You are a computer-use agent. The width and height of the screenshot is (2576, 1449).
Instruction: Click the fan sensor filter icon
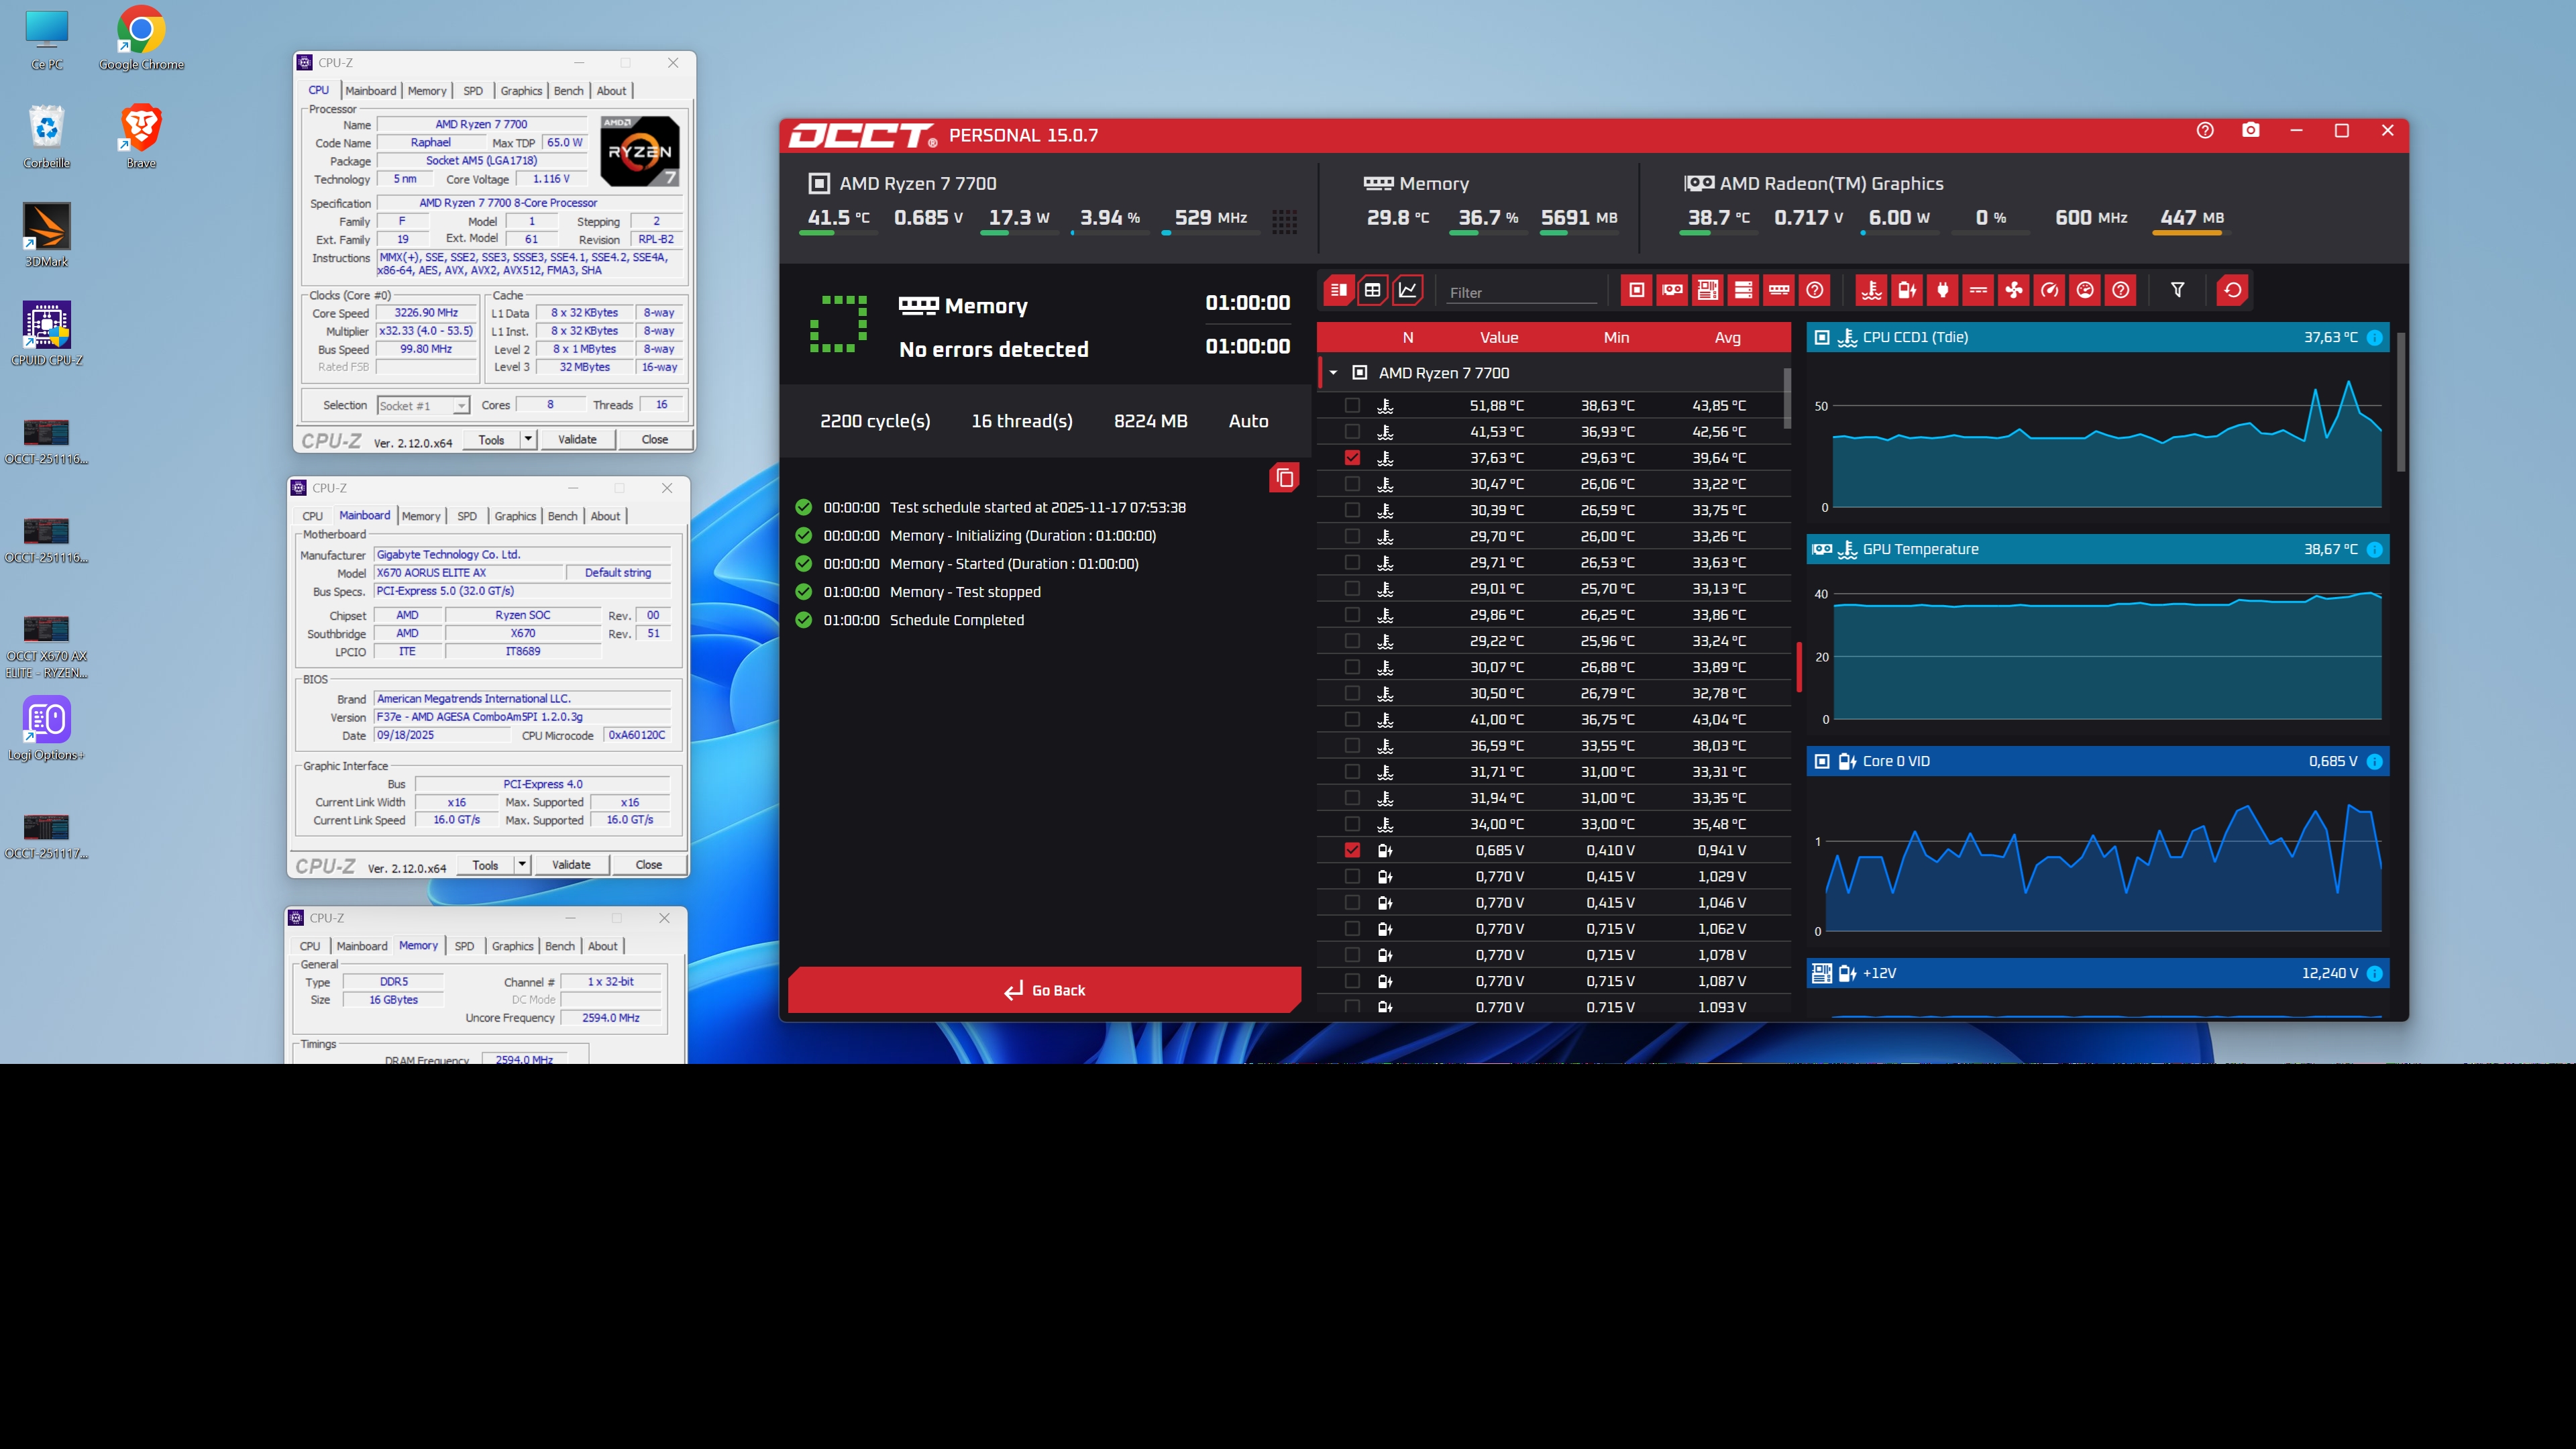2013,290
